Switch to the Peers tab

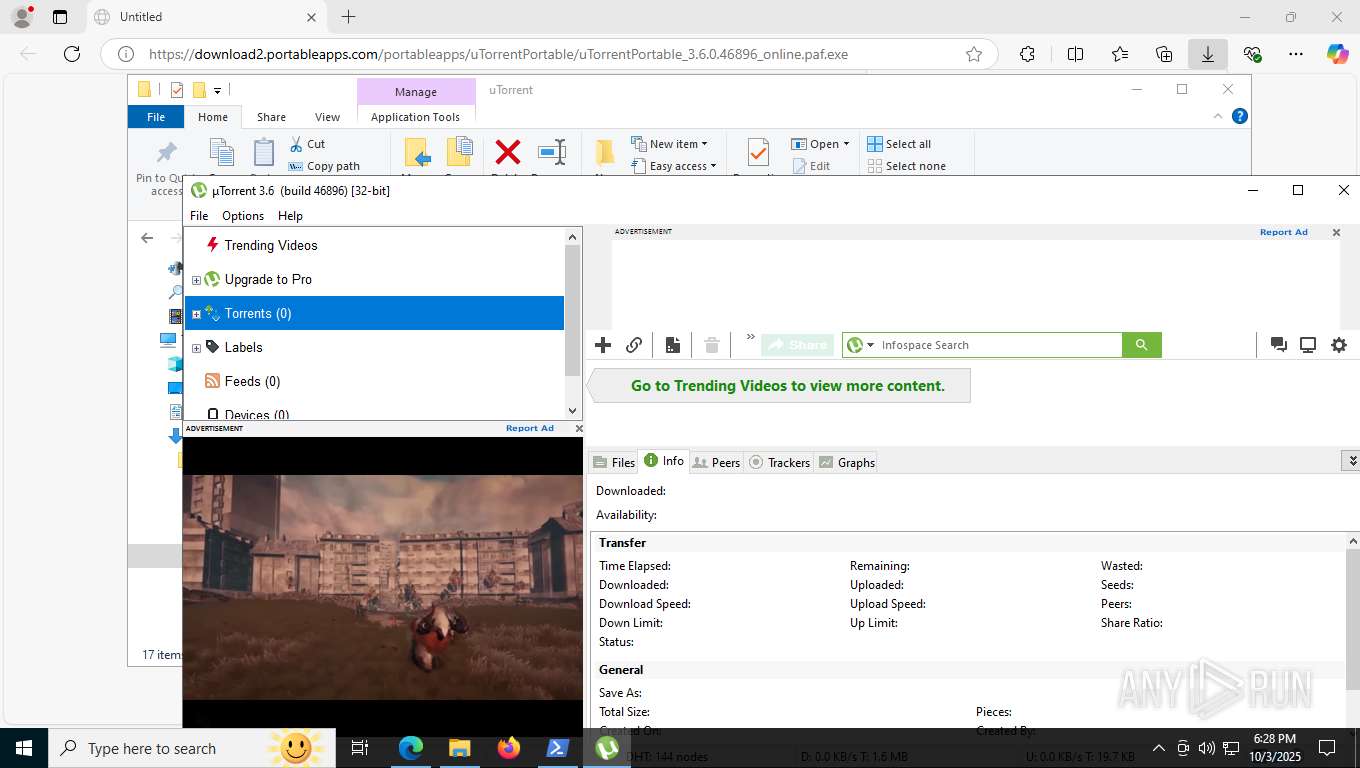716,462
